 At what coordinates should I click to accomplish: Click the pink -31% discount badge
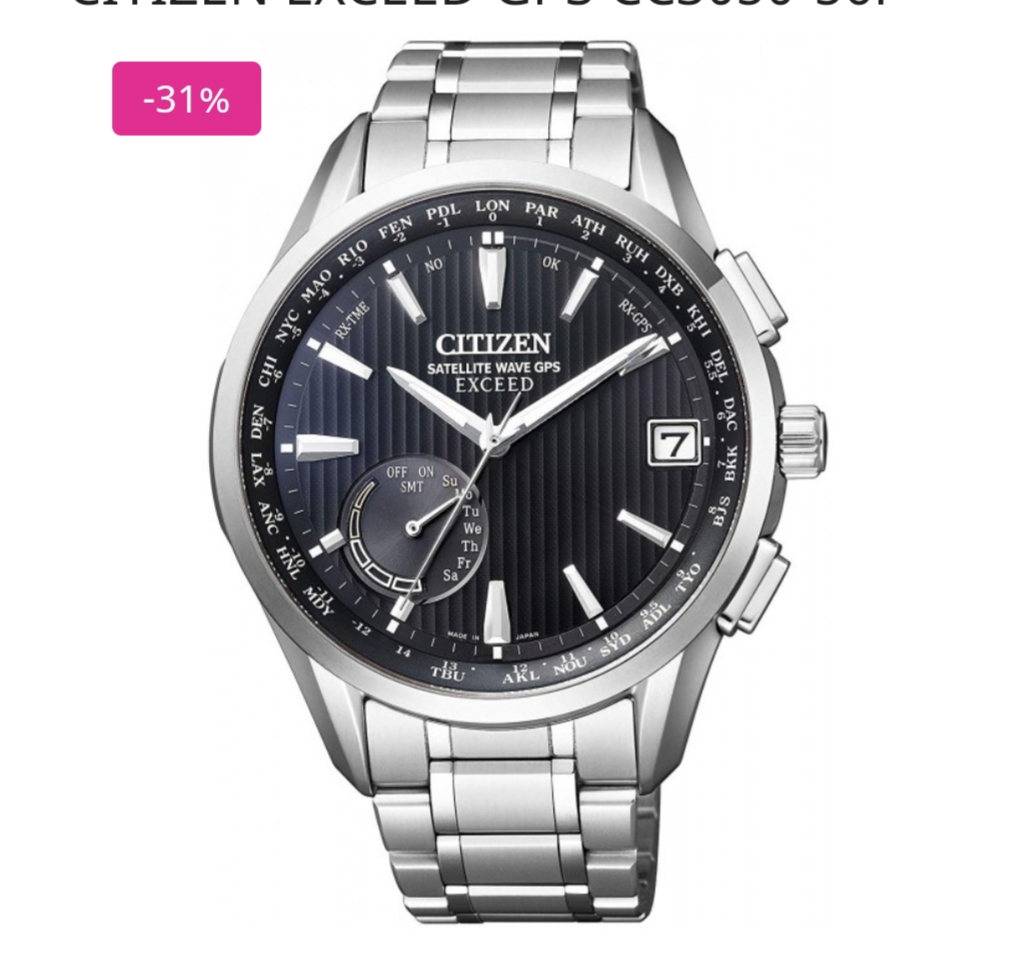[x=186, y=99]
